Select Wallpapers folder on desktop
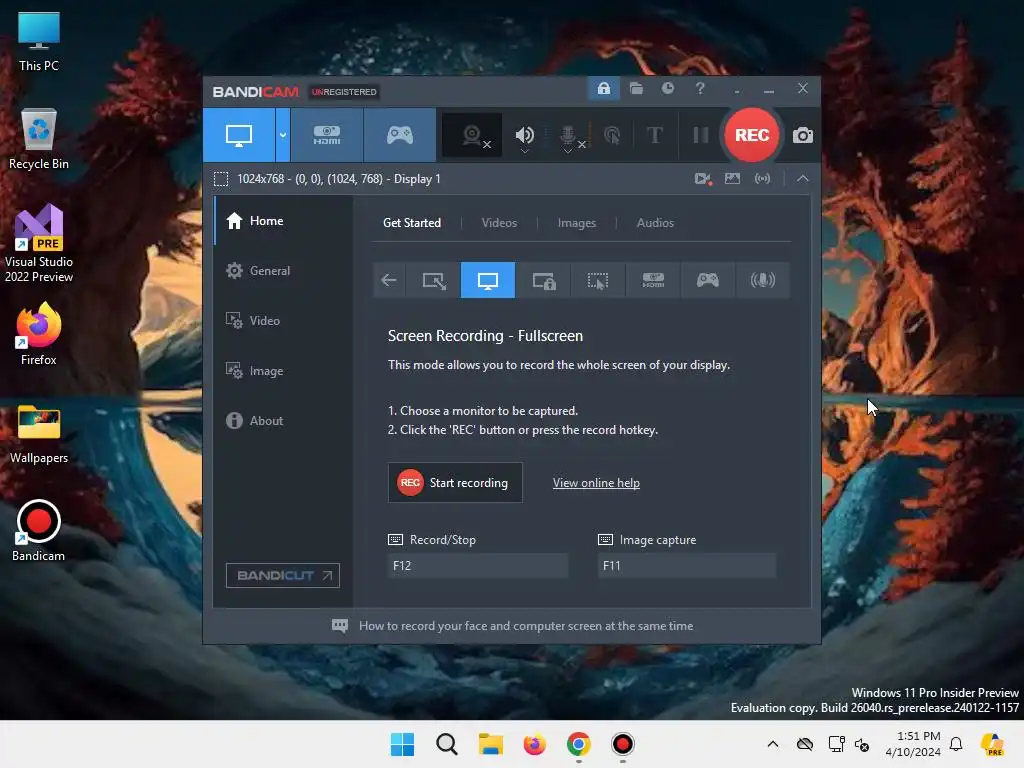This screenshot has width=1024, height=768. (39, 434)
